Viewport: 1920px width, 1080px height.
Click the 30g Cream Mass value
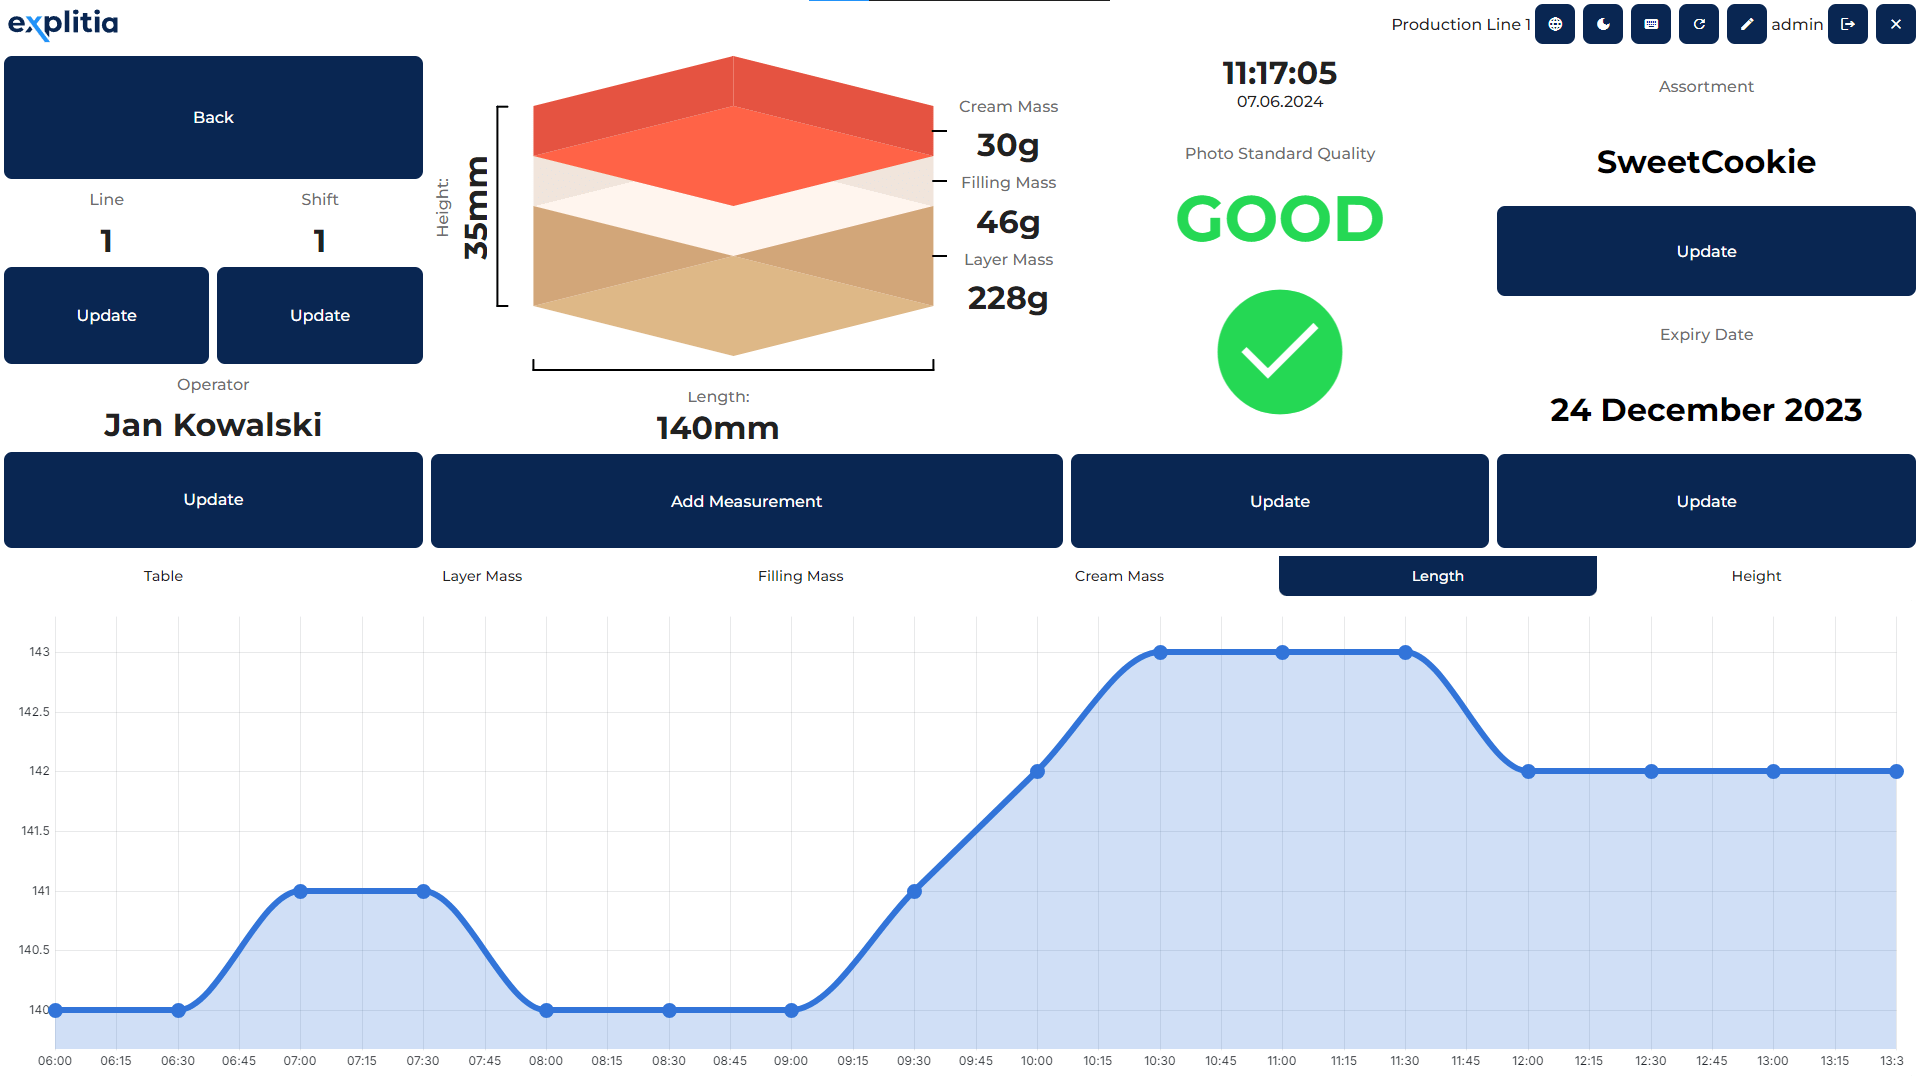click(x=1008, y=146)
